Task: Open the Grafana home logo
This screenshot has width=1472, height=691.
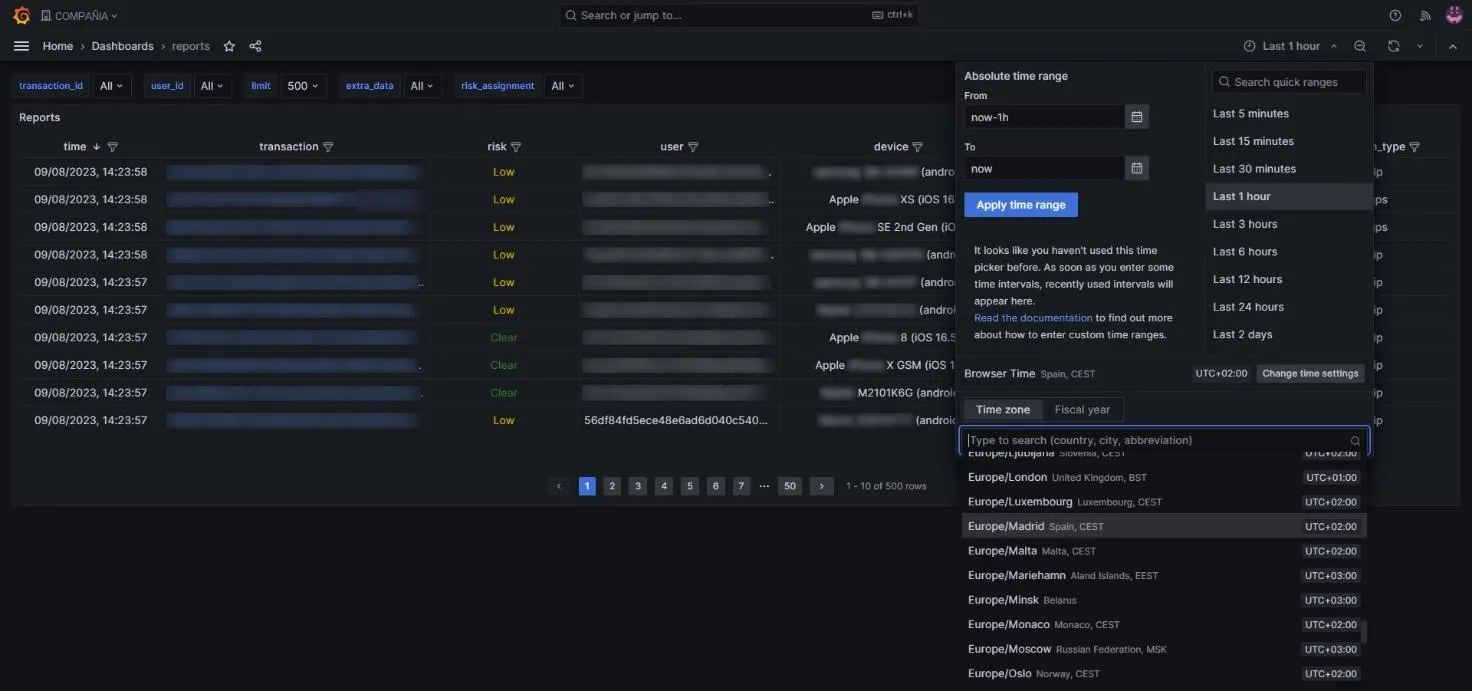Action: pyautogui.click(x=21, y=15)
